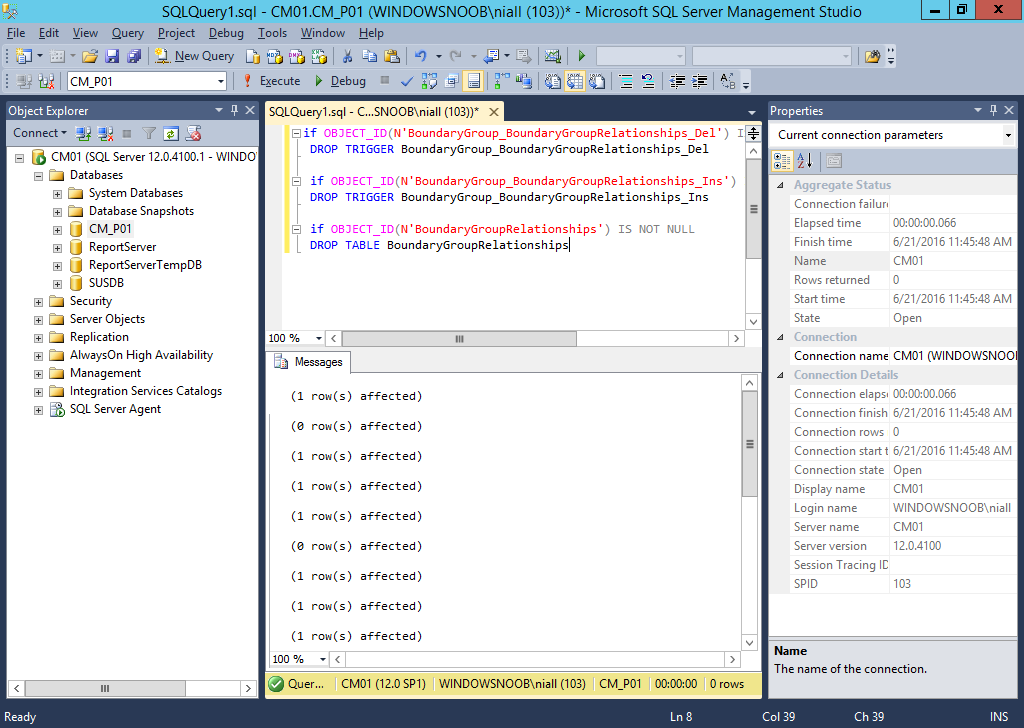Click the Execute button

pyautogui.click(x=272, y=82)
